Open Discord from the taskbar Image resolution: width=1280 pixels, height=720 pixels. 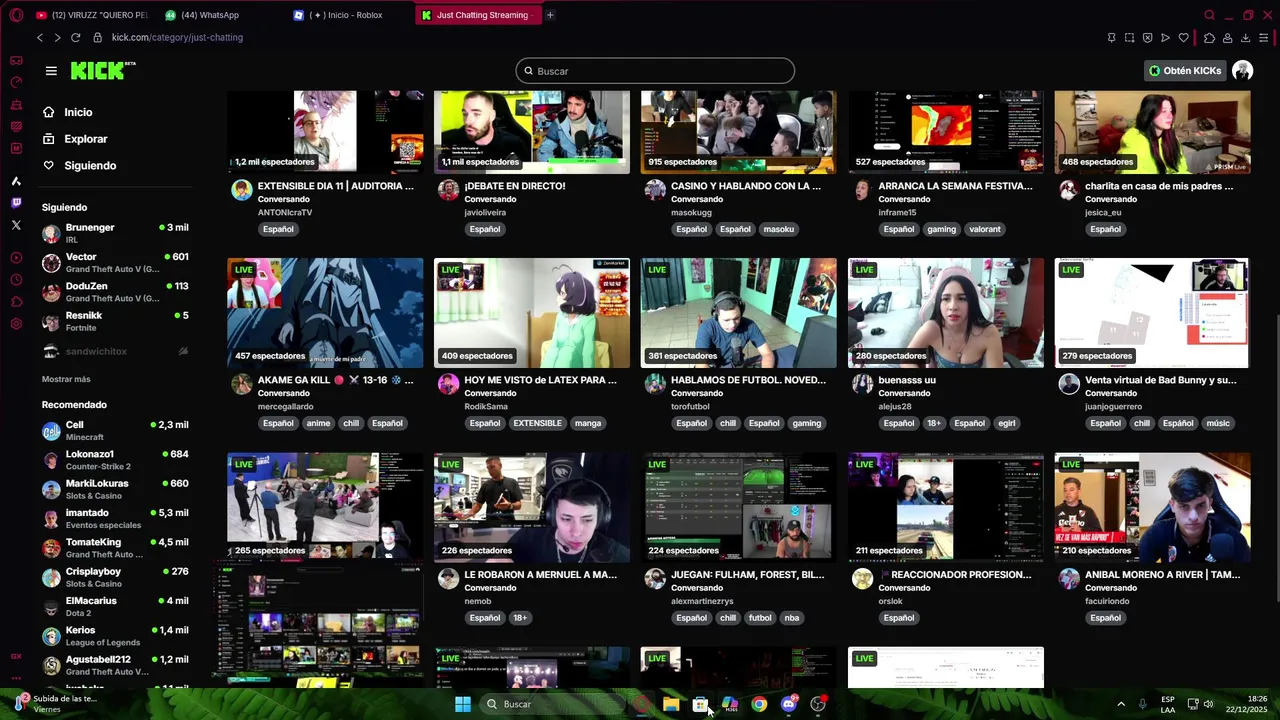[789, 704]
